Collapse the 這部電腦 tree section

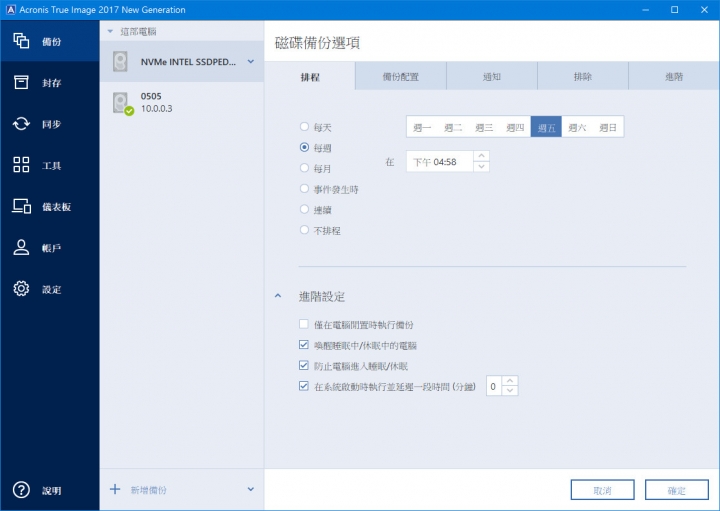point(110,31)
